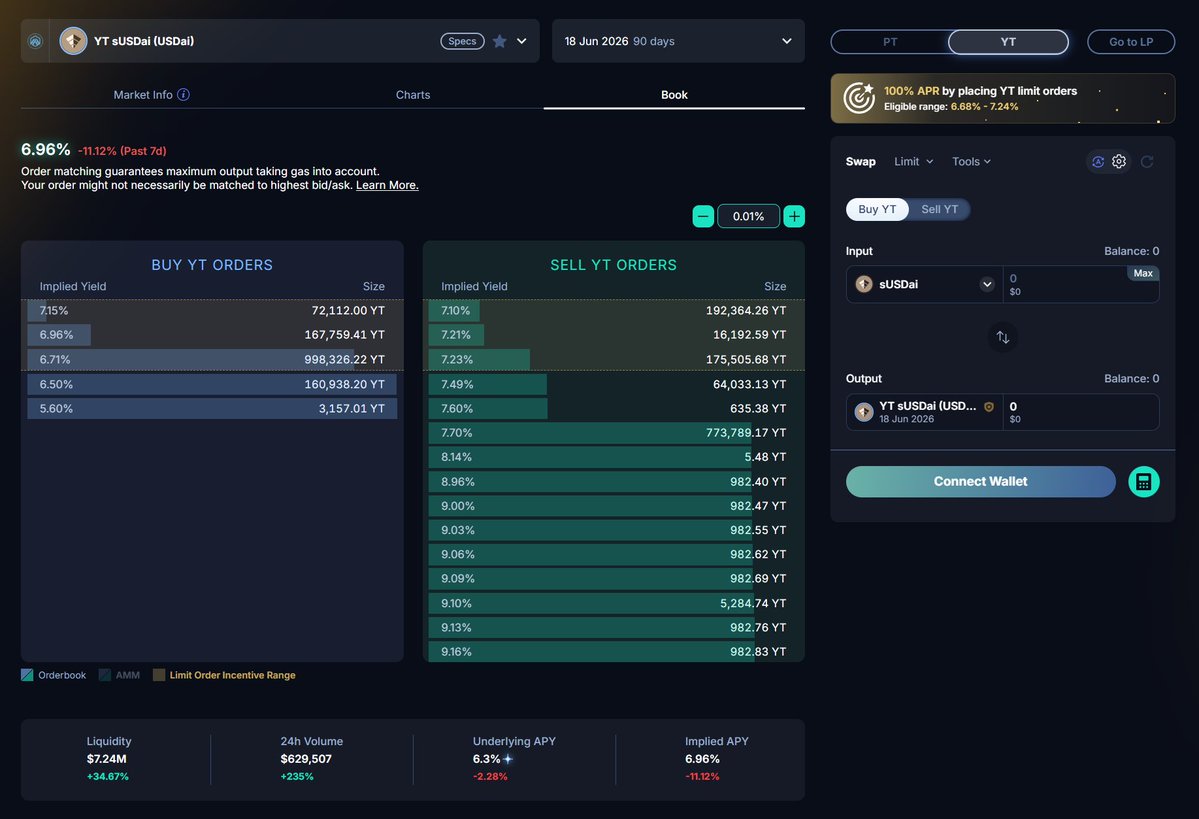Click the Specs button
Screen dimensions: 1199x819
pyautogui.click(x=462, y=41)
